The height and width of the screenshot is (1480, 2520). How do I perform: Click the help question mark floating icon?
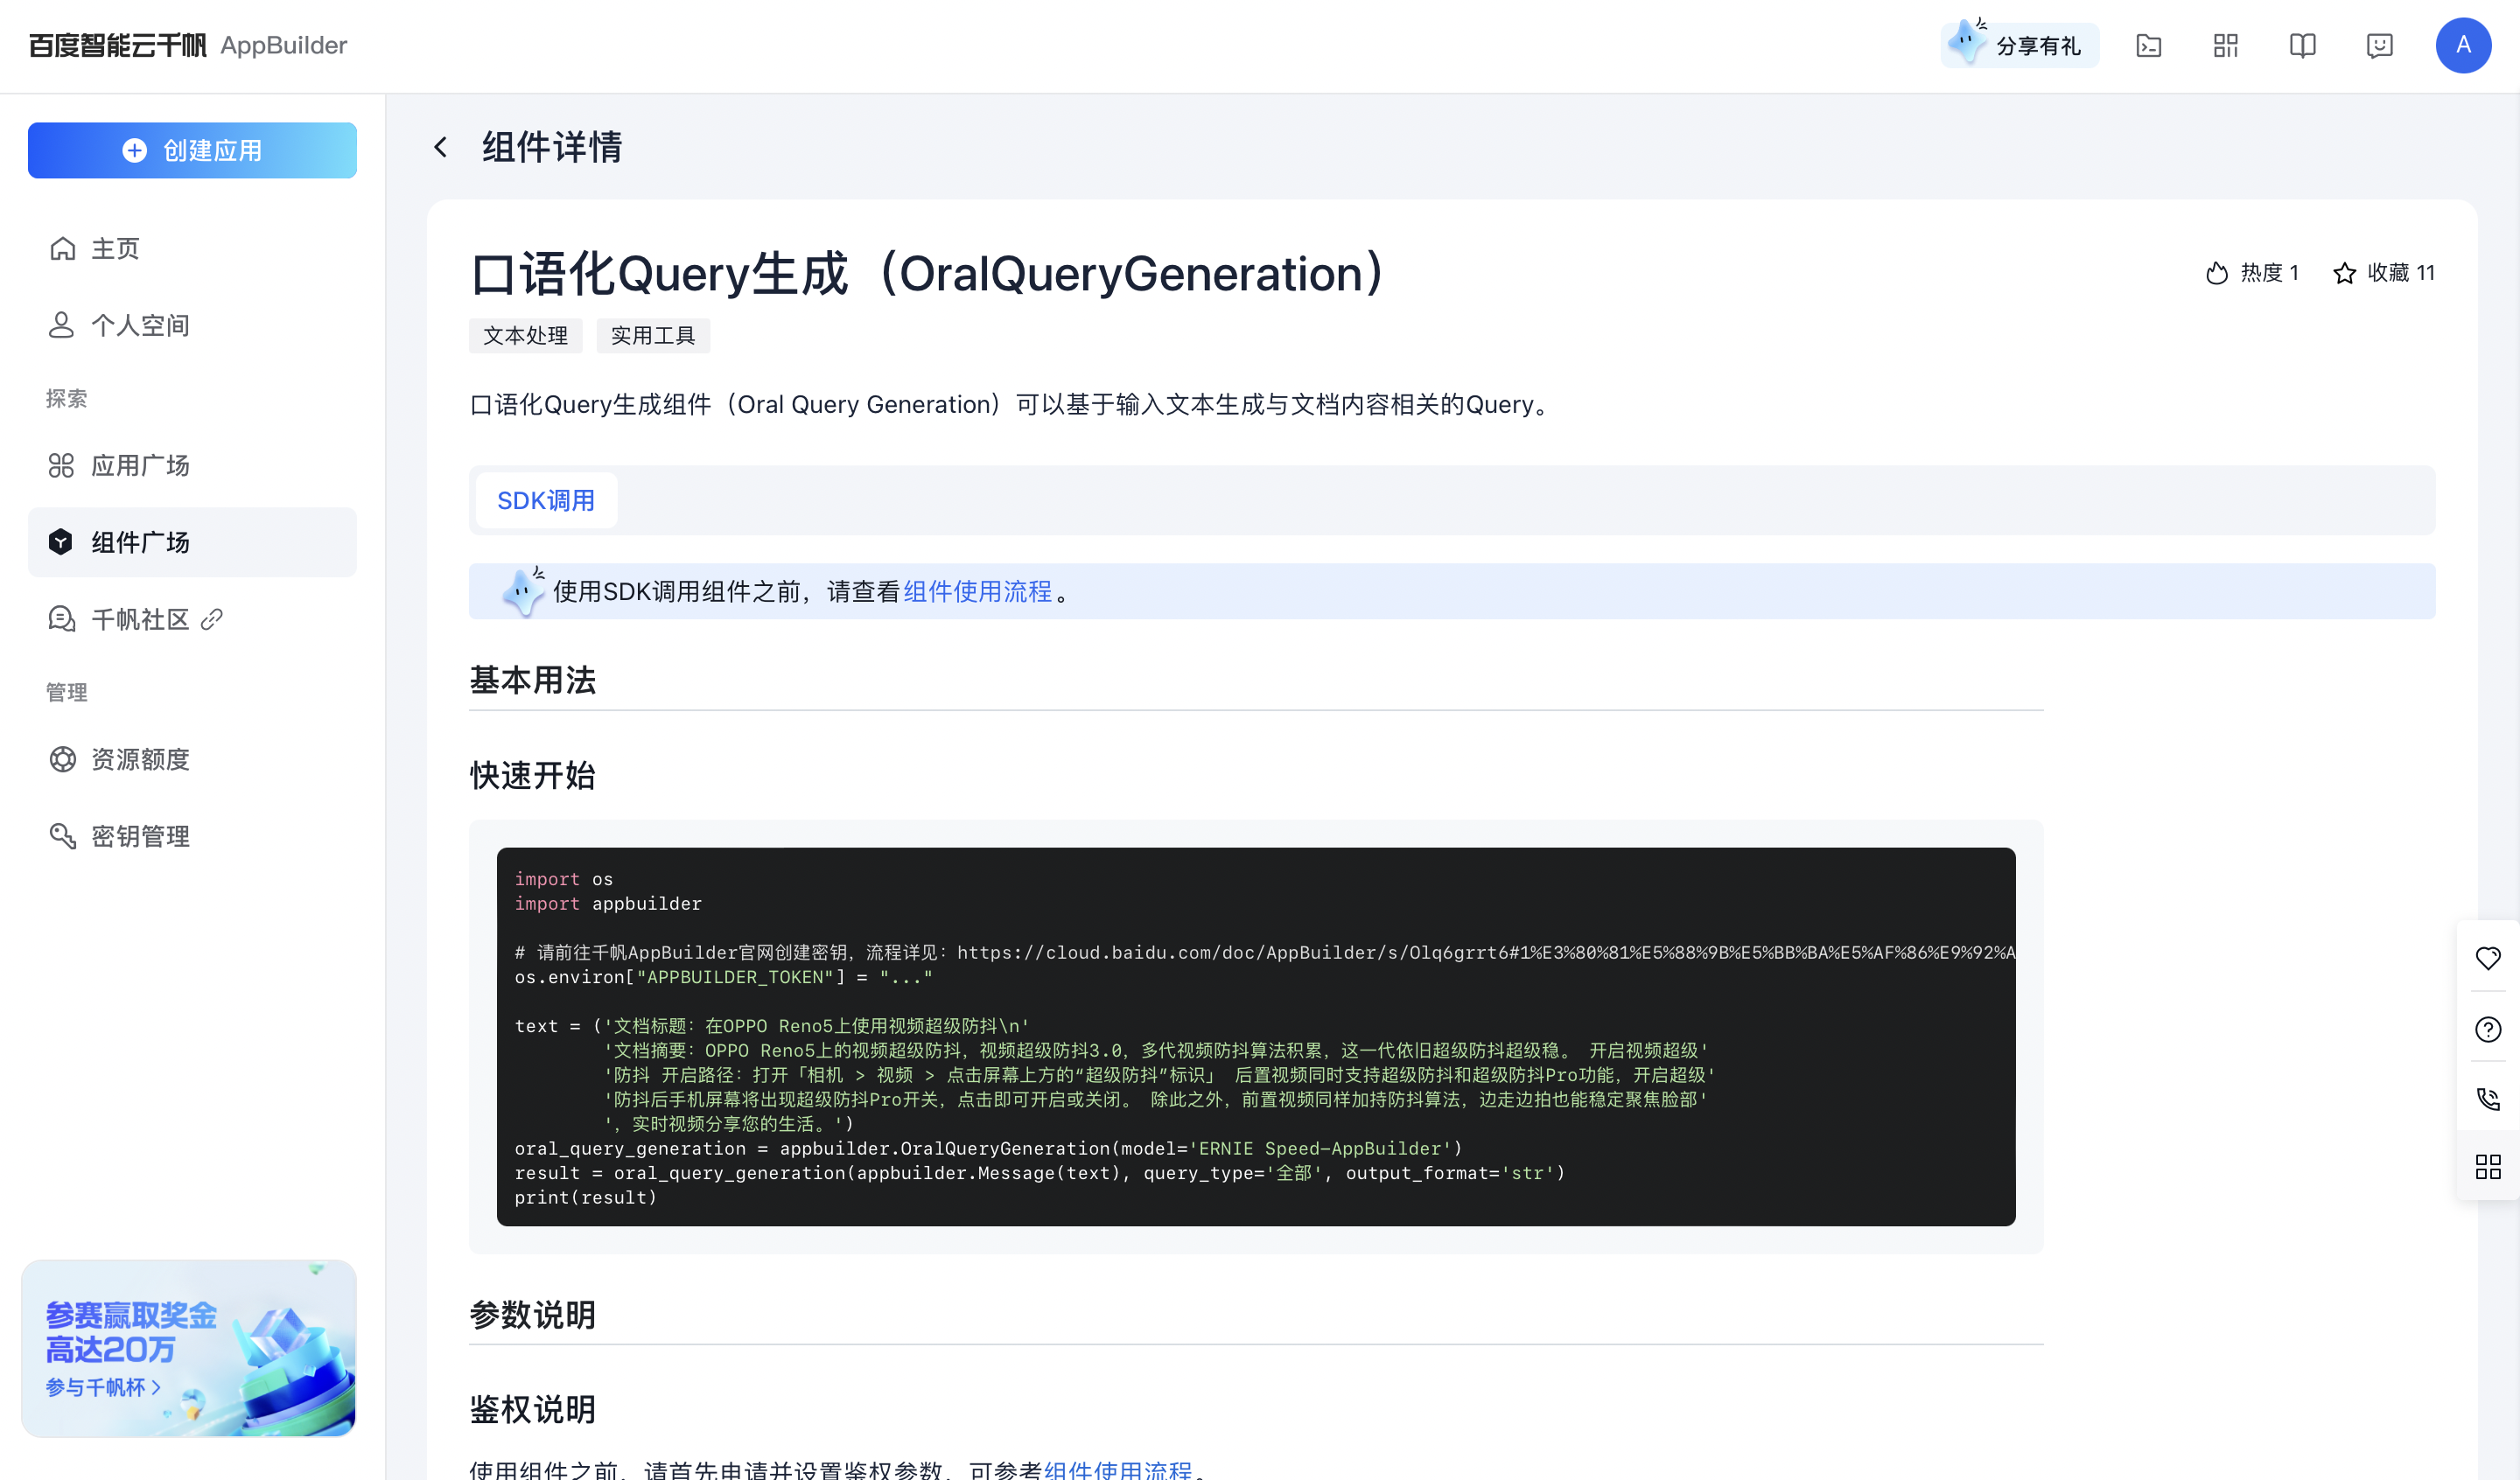tap(2488, 1029)
